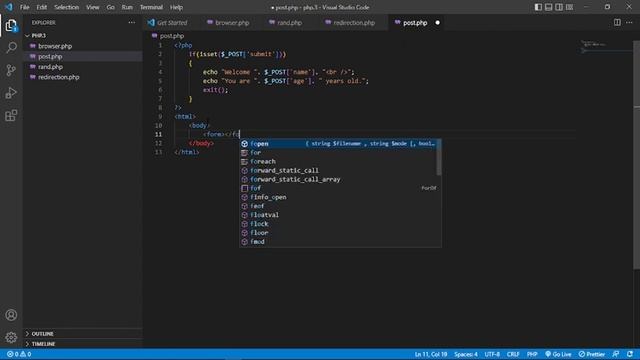Click the split editor right icon
This screenshot has width=640, height=360.
coord(617,23)
